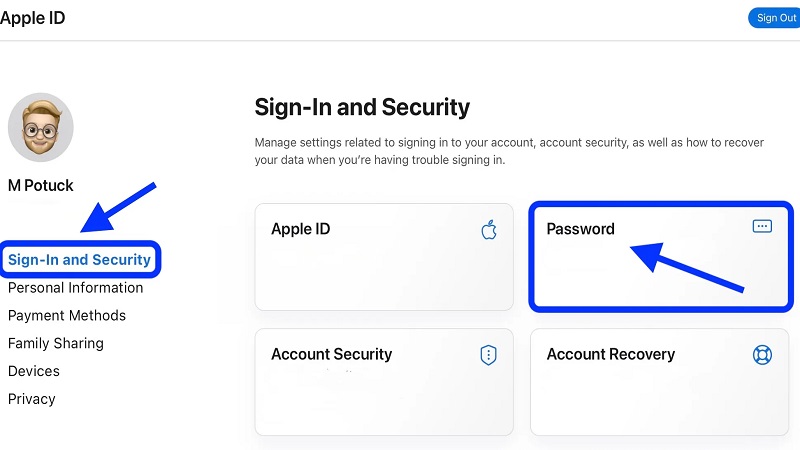Open the Password card title
Viewport: 800px width, 450px height.
(x=580, y=229)
